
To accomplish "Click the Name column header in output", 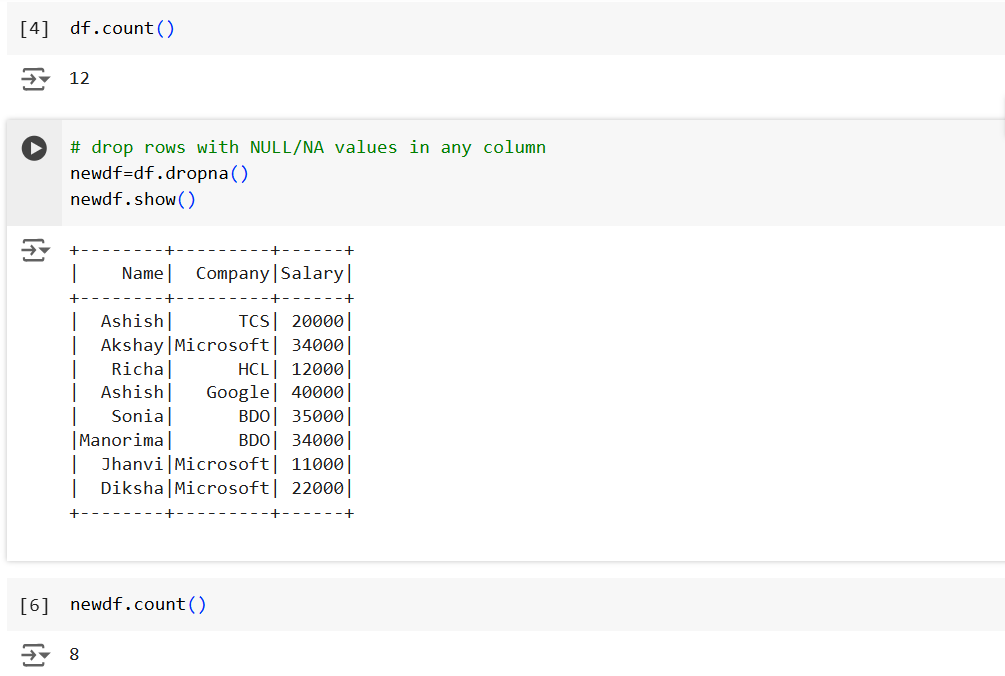I will [x=142, y=272].
